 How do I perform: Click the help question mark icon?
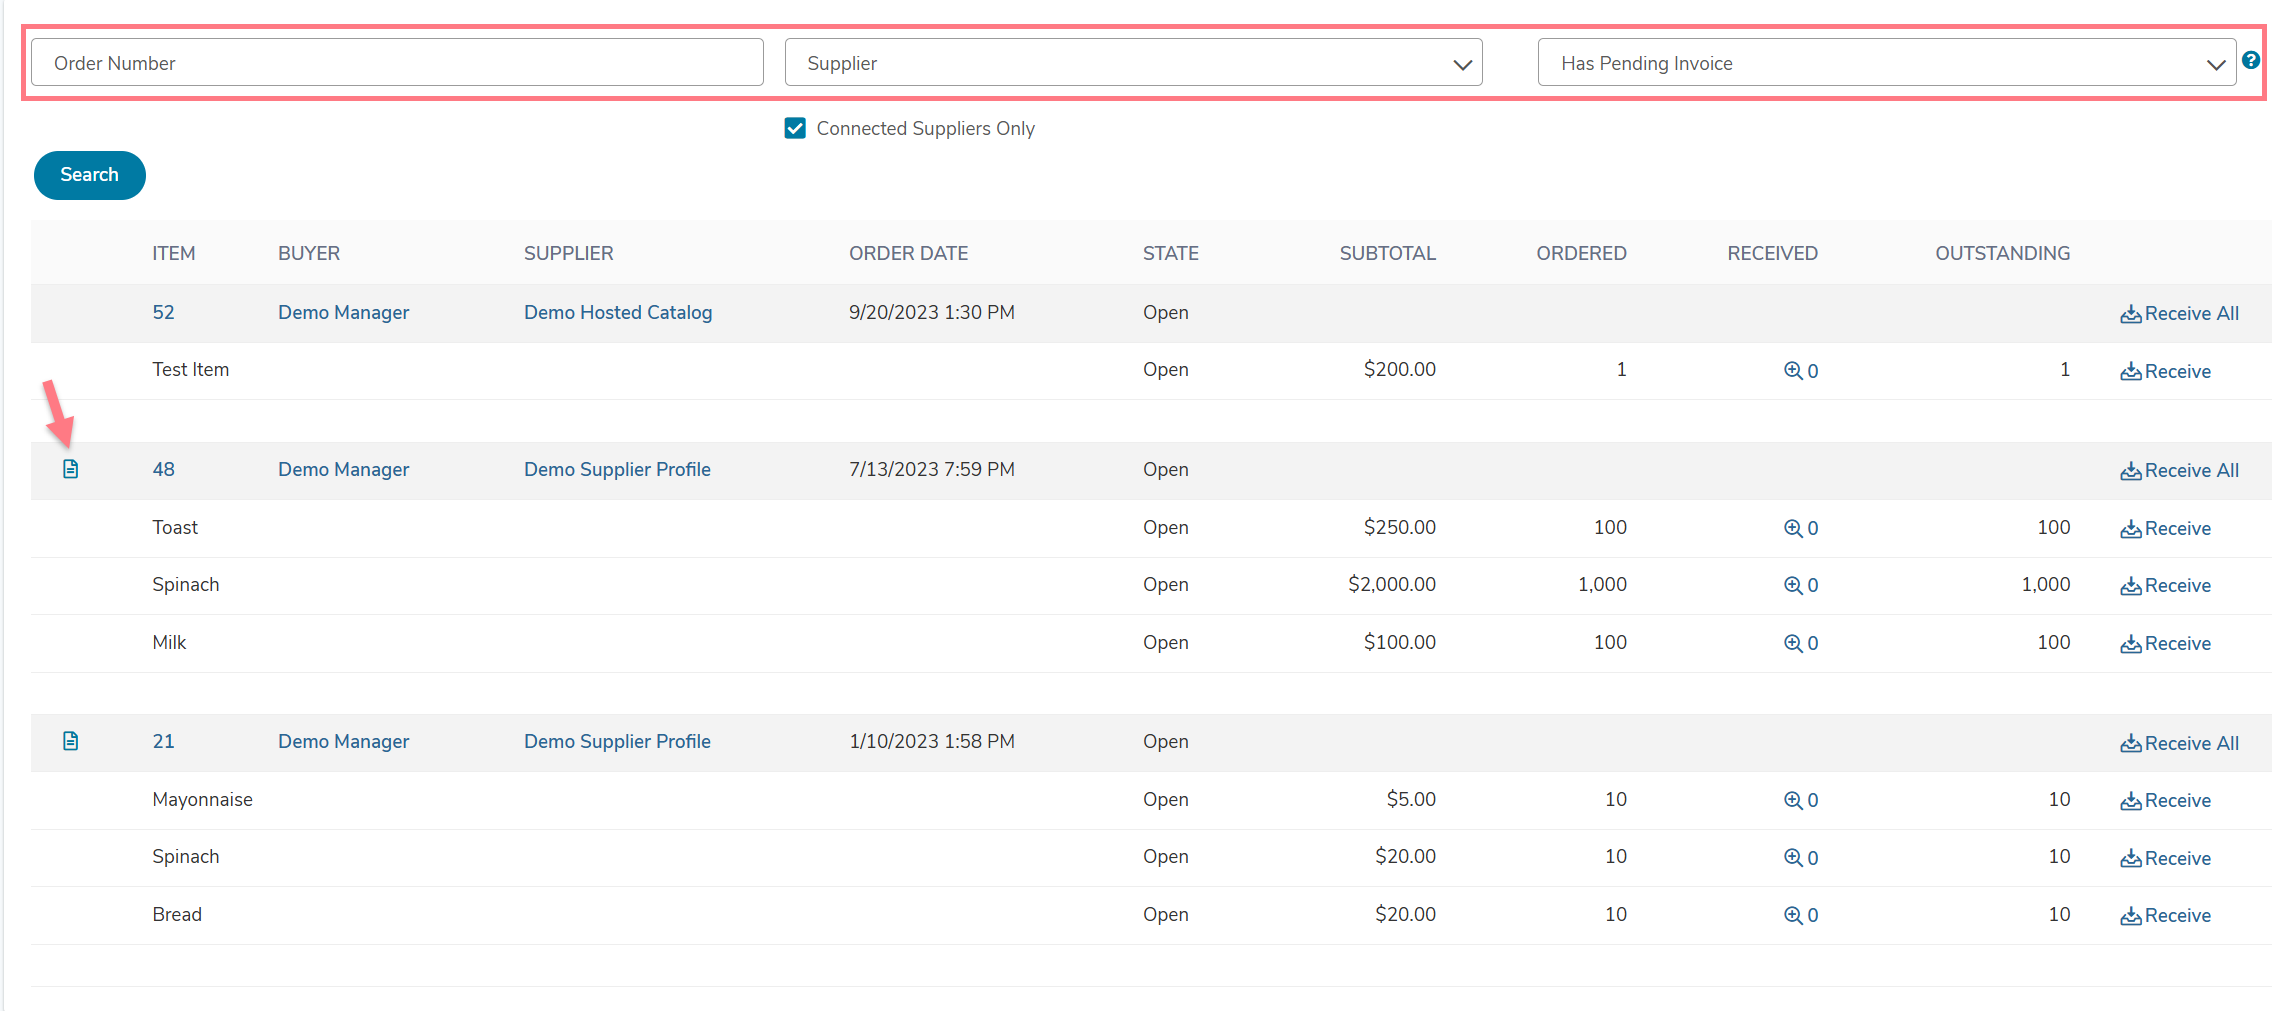click(x=2250, y=60)
